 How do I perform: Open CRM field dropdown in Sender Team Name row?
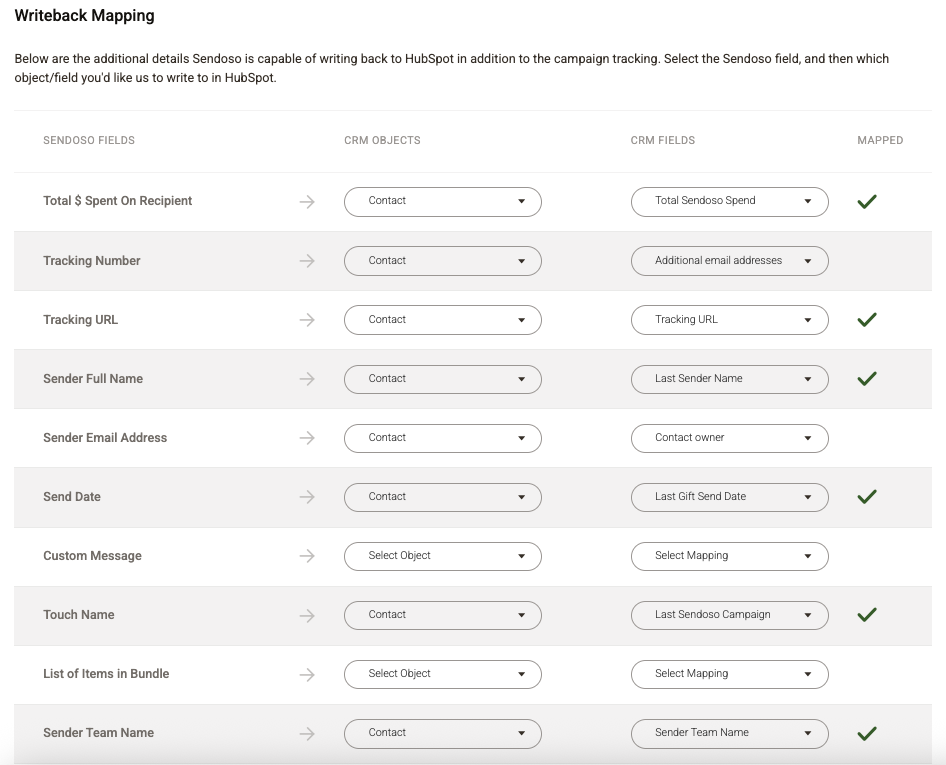coord(729,733)
